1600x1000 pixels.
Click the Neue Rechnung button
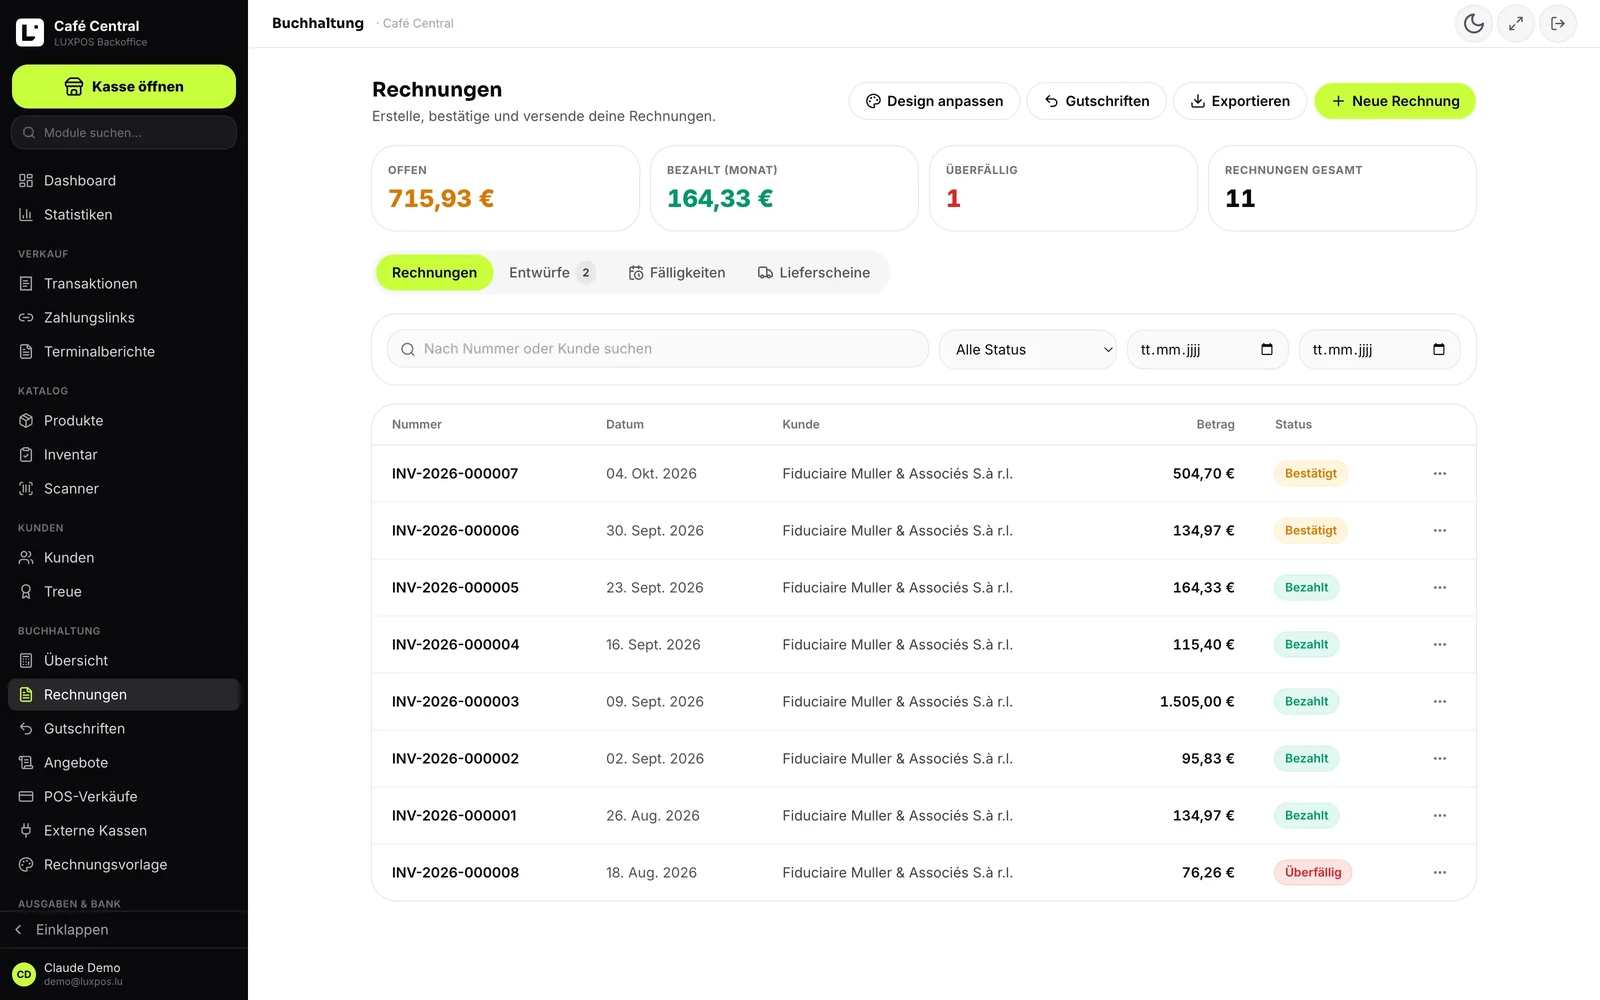(x=1395, y=101)
